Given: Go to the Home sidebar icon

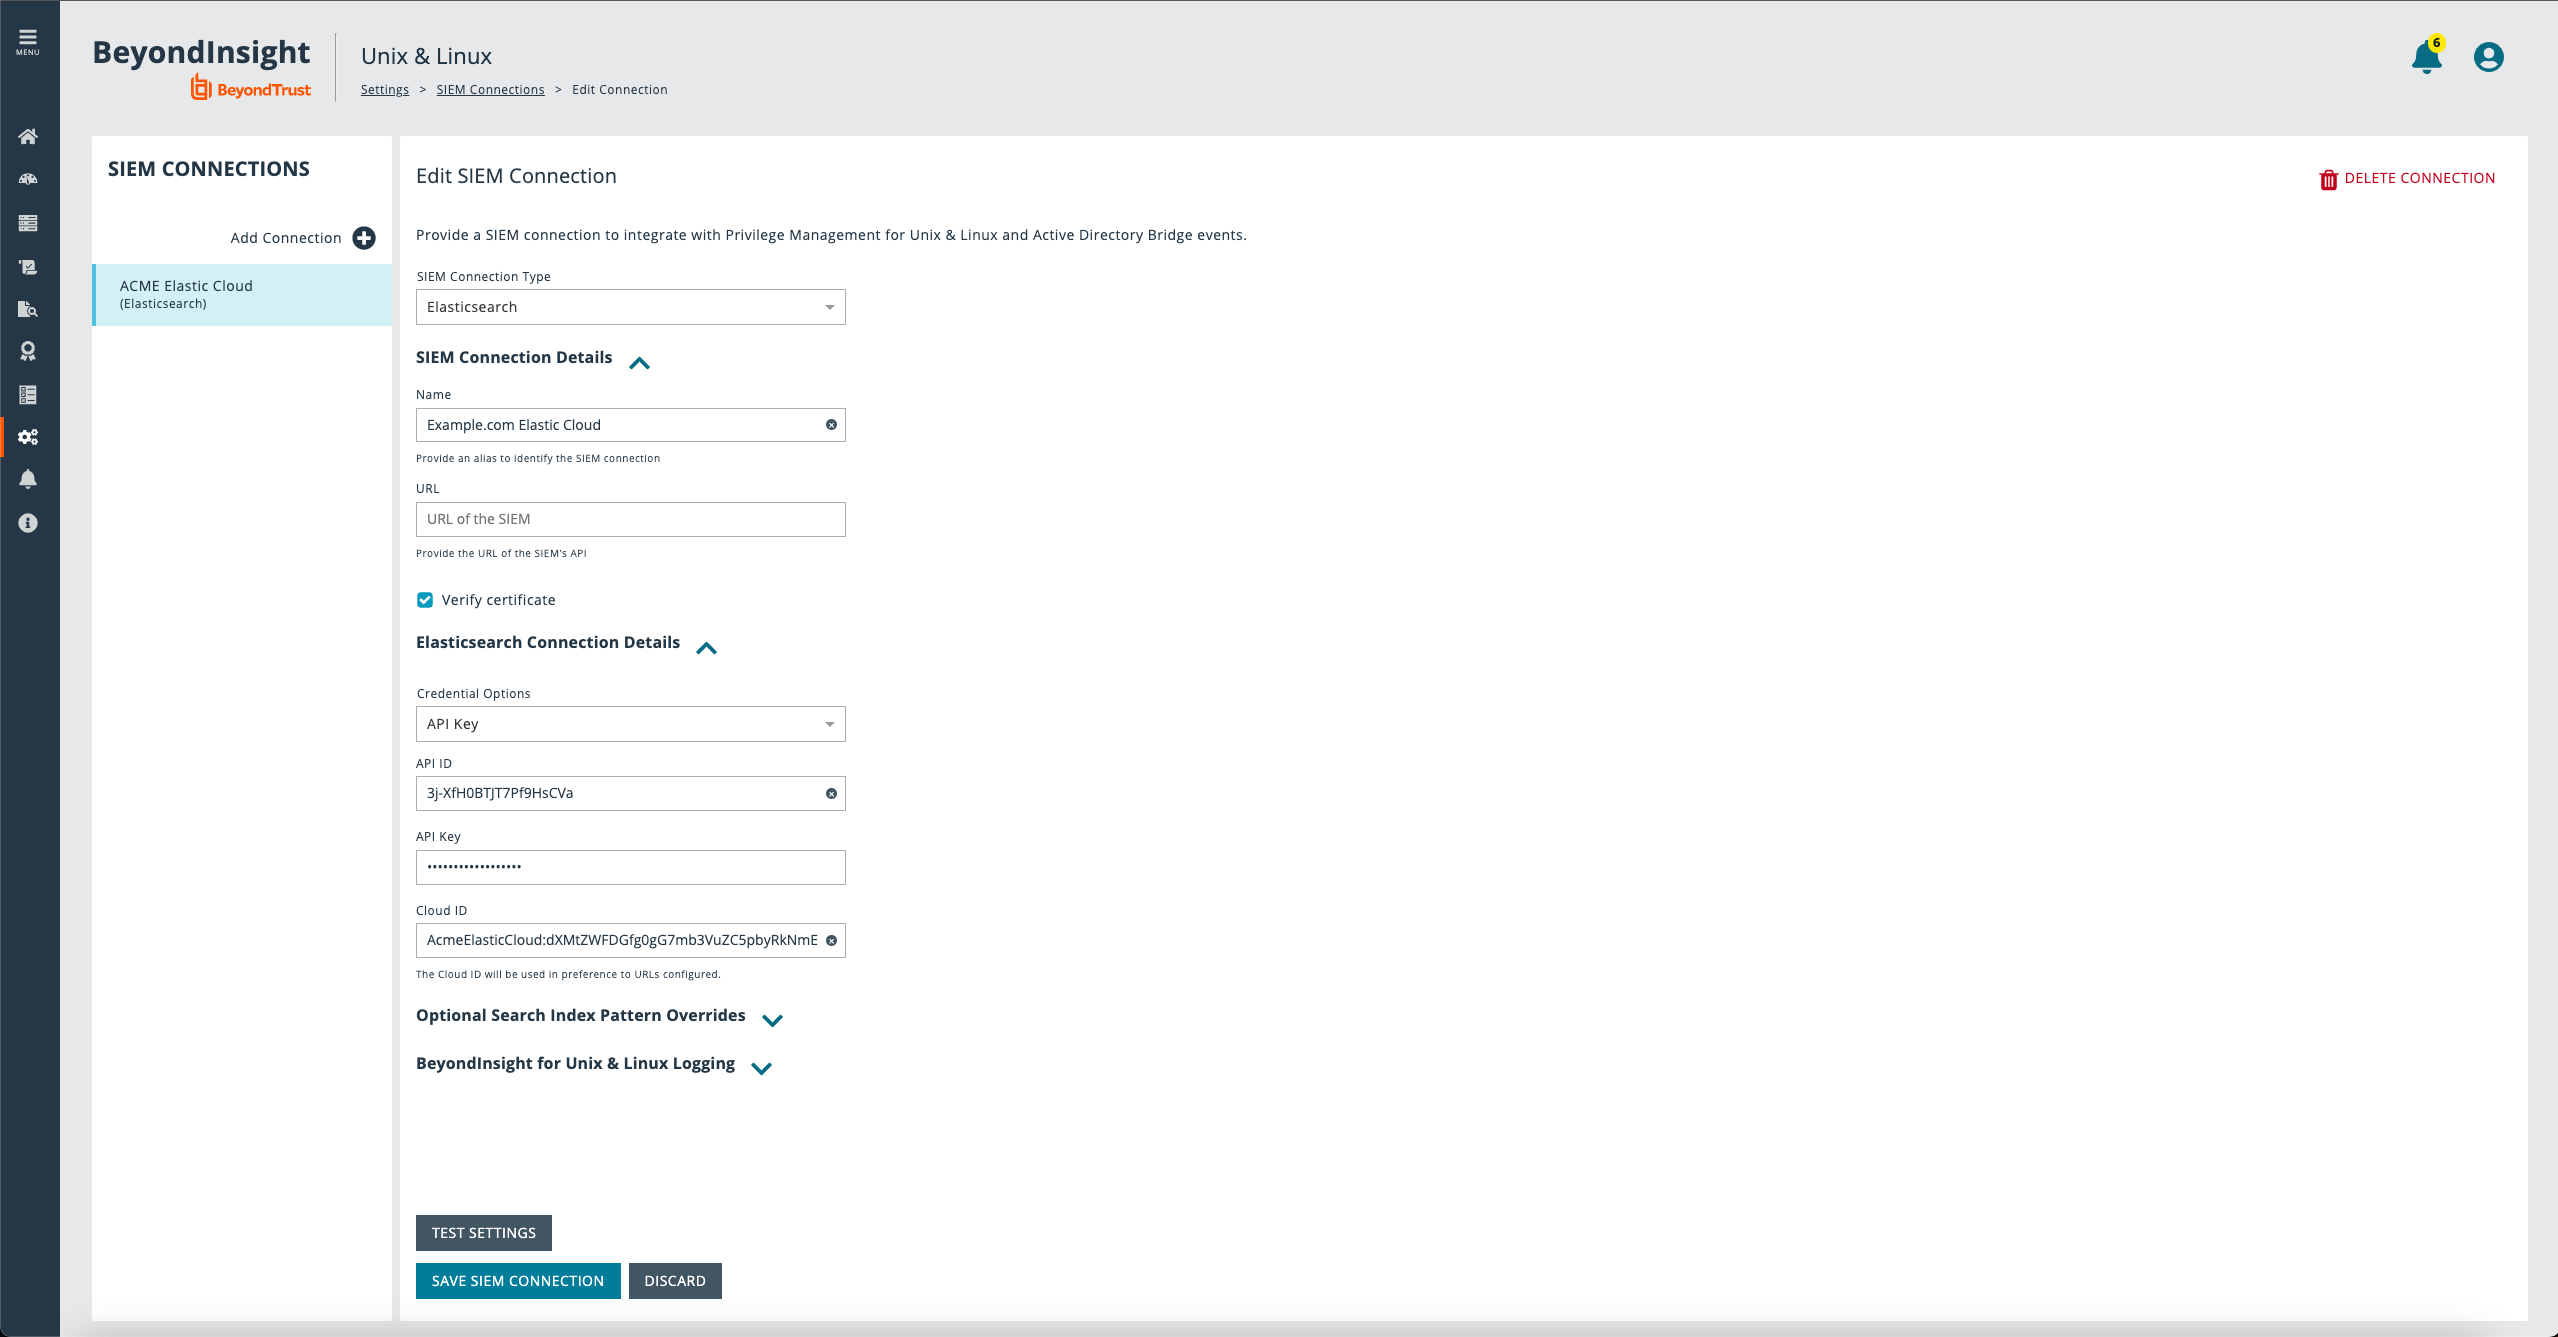Looking at the screenshot, I should click(x=28, y=136).
